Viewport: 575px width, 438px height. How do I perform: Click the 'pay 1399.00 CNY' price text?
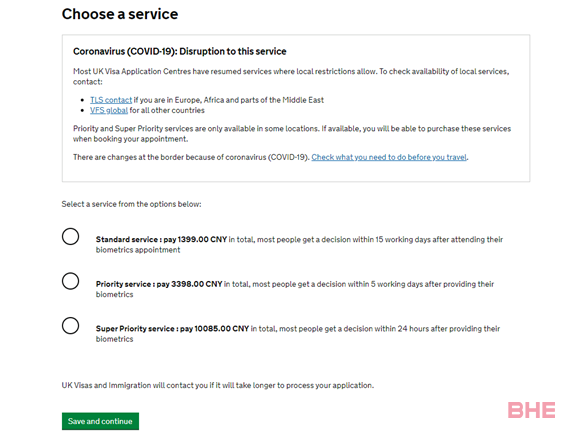tap(195, 240)
